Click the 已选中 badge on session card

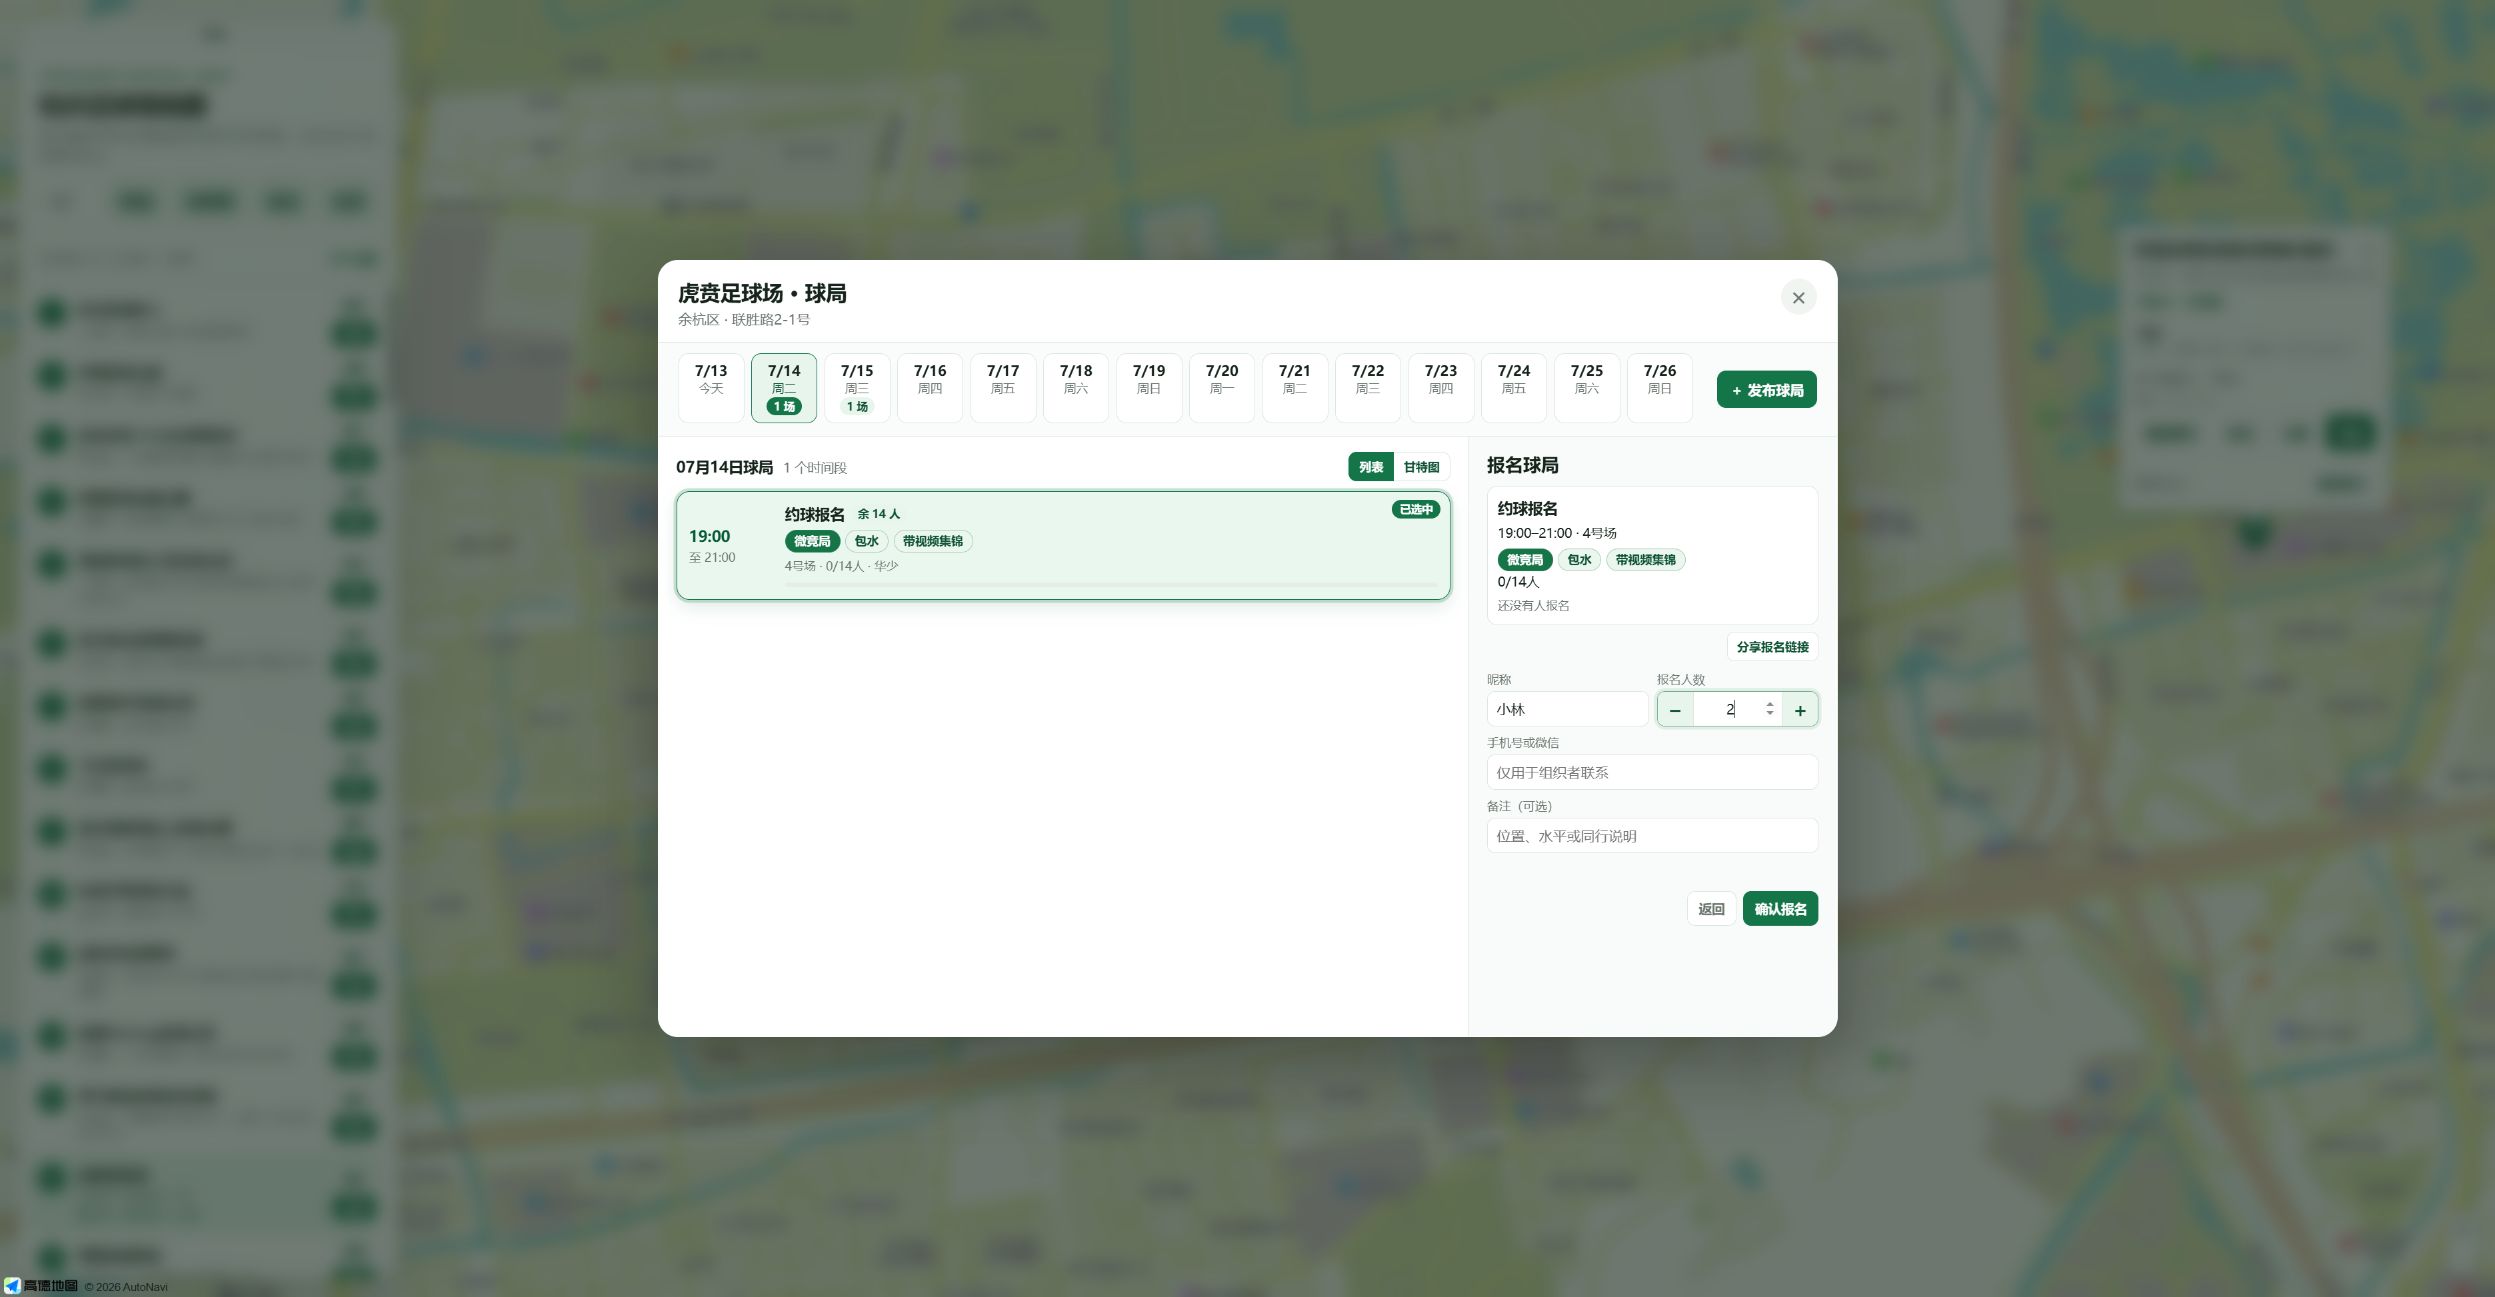[1415, 509]
